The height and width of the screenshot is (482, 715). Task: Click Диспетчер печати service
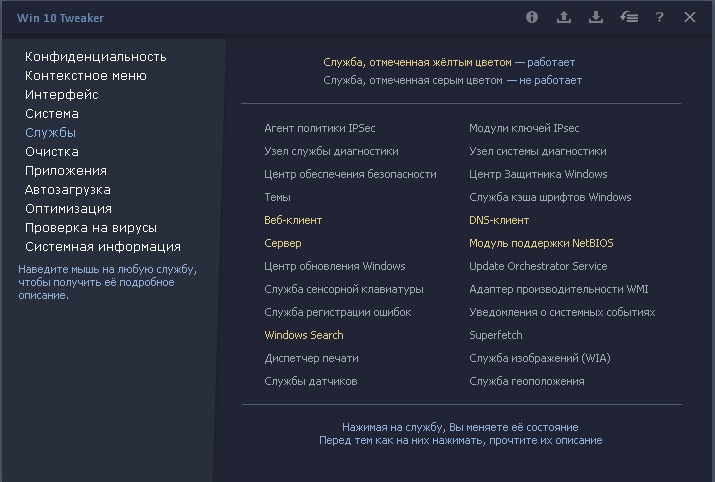[x=311, y=358]
